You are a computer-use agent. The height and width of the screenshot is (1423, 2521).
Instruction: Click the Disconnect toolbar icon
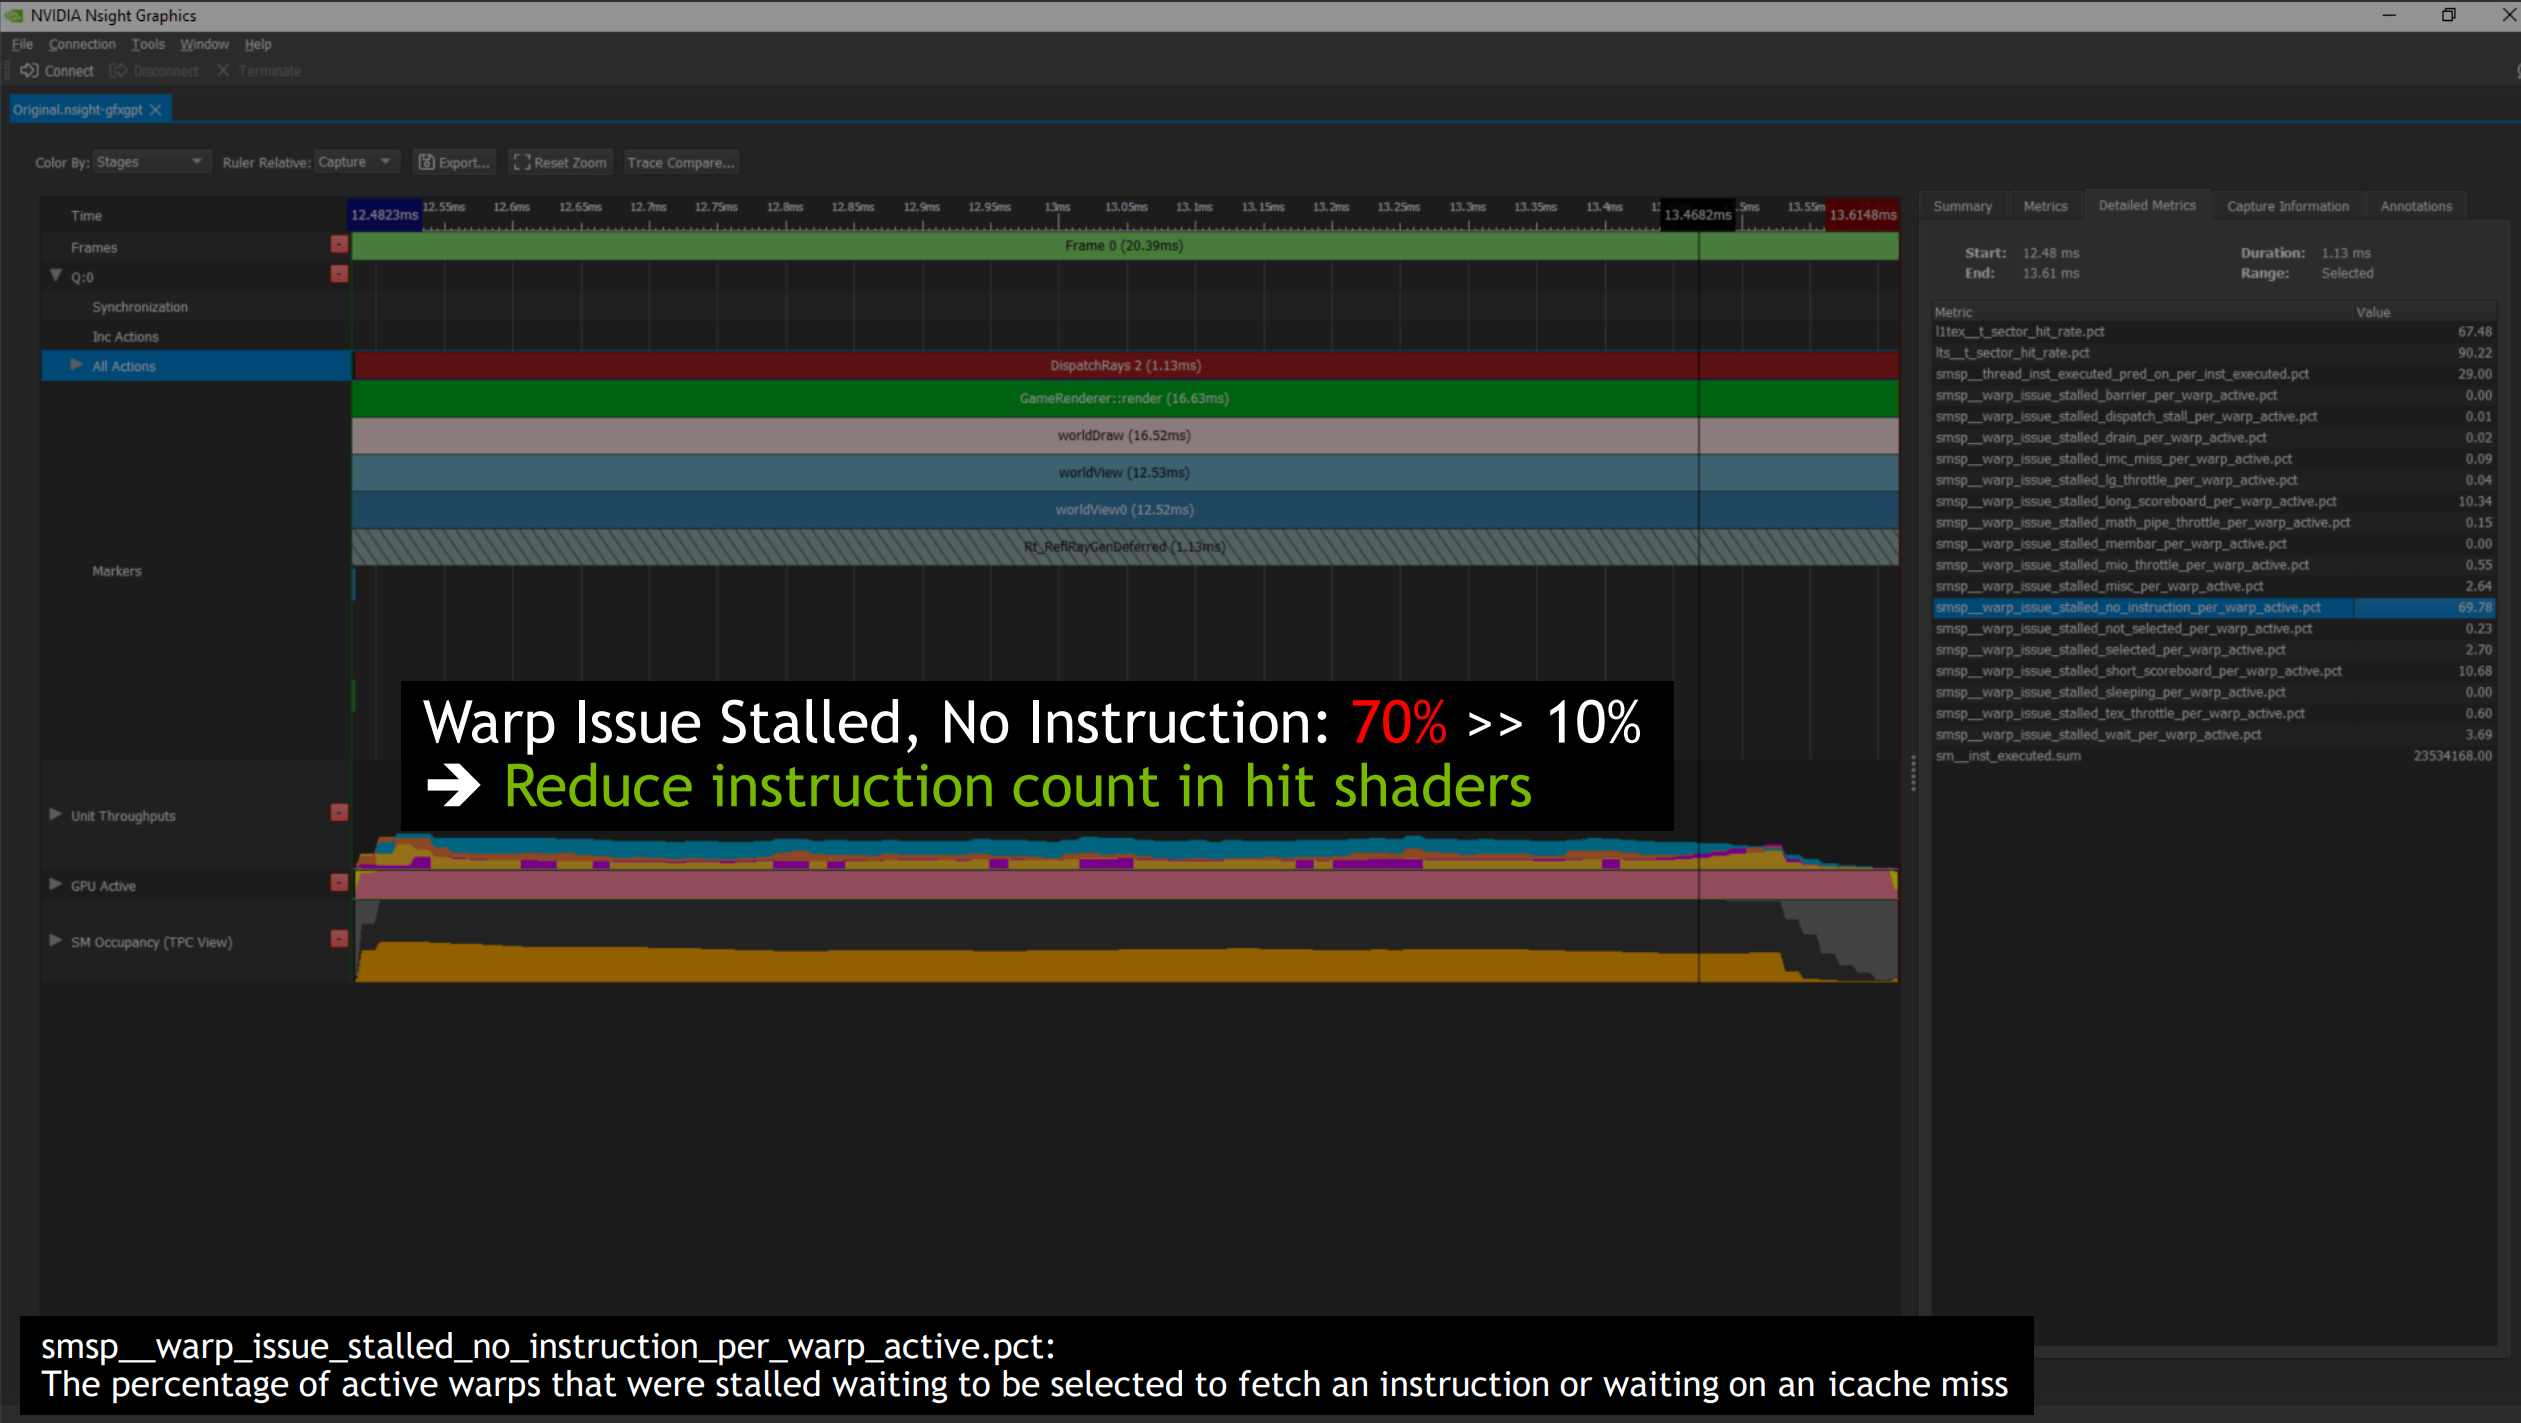click(118, 70)
